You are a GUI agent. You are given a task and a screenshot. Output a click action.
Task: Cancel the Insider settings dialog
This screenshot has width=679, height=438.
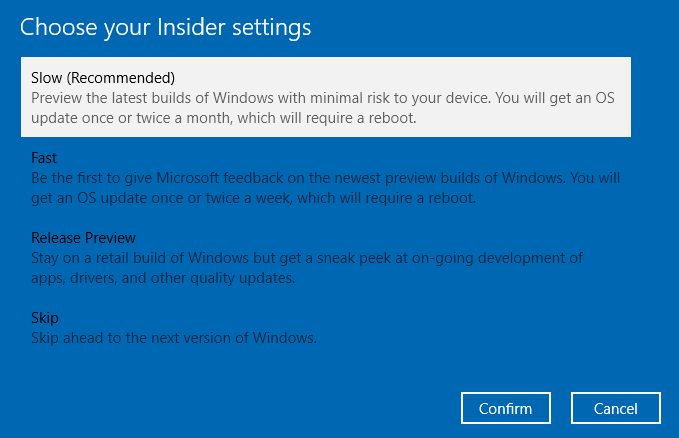616,408
